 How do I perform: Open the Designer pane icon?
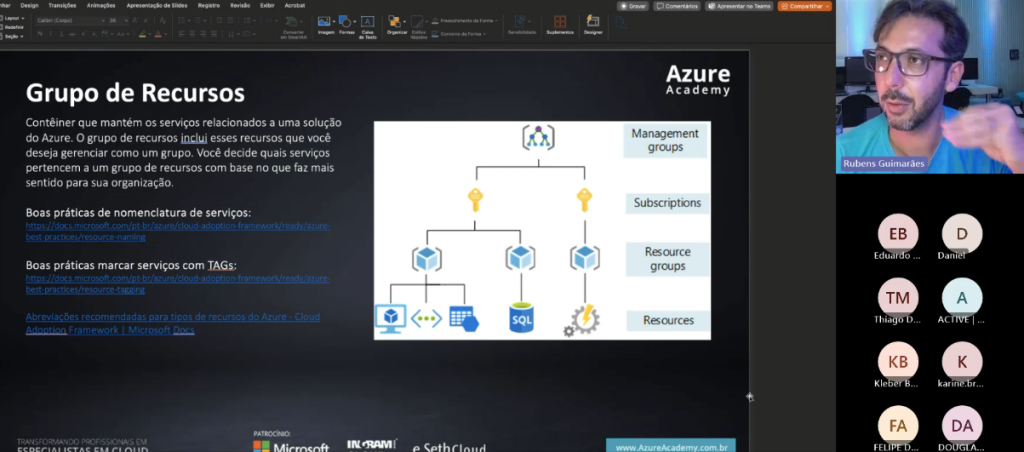(x=593, y=23)
